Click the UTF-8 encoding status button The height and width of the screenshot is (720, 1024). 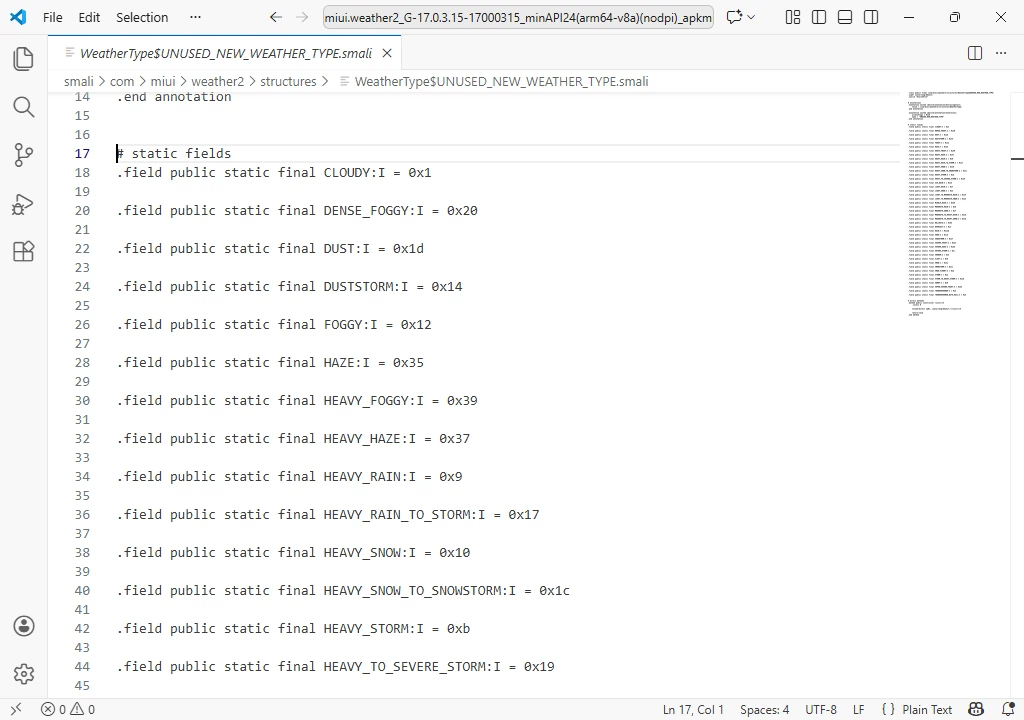(821, 709)
